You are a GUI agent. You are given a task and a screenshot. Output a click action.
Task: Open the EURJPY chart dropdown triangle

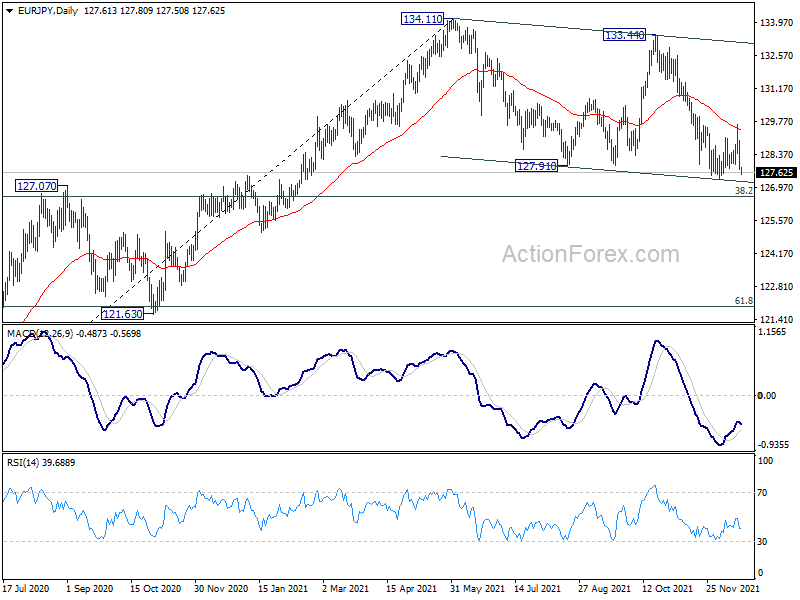(x=9, y=11)
